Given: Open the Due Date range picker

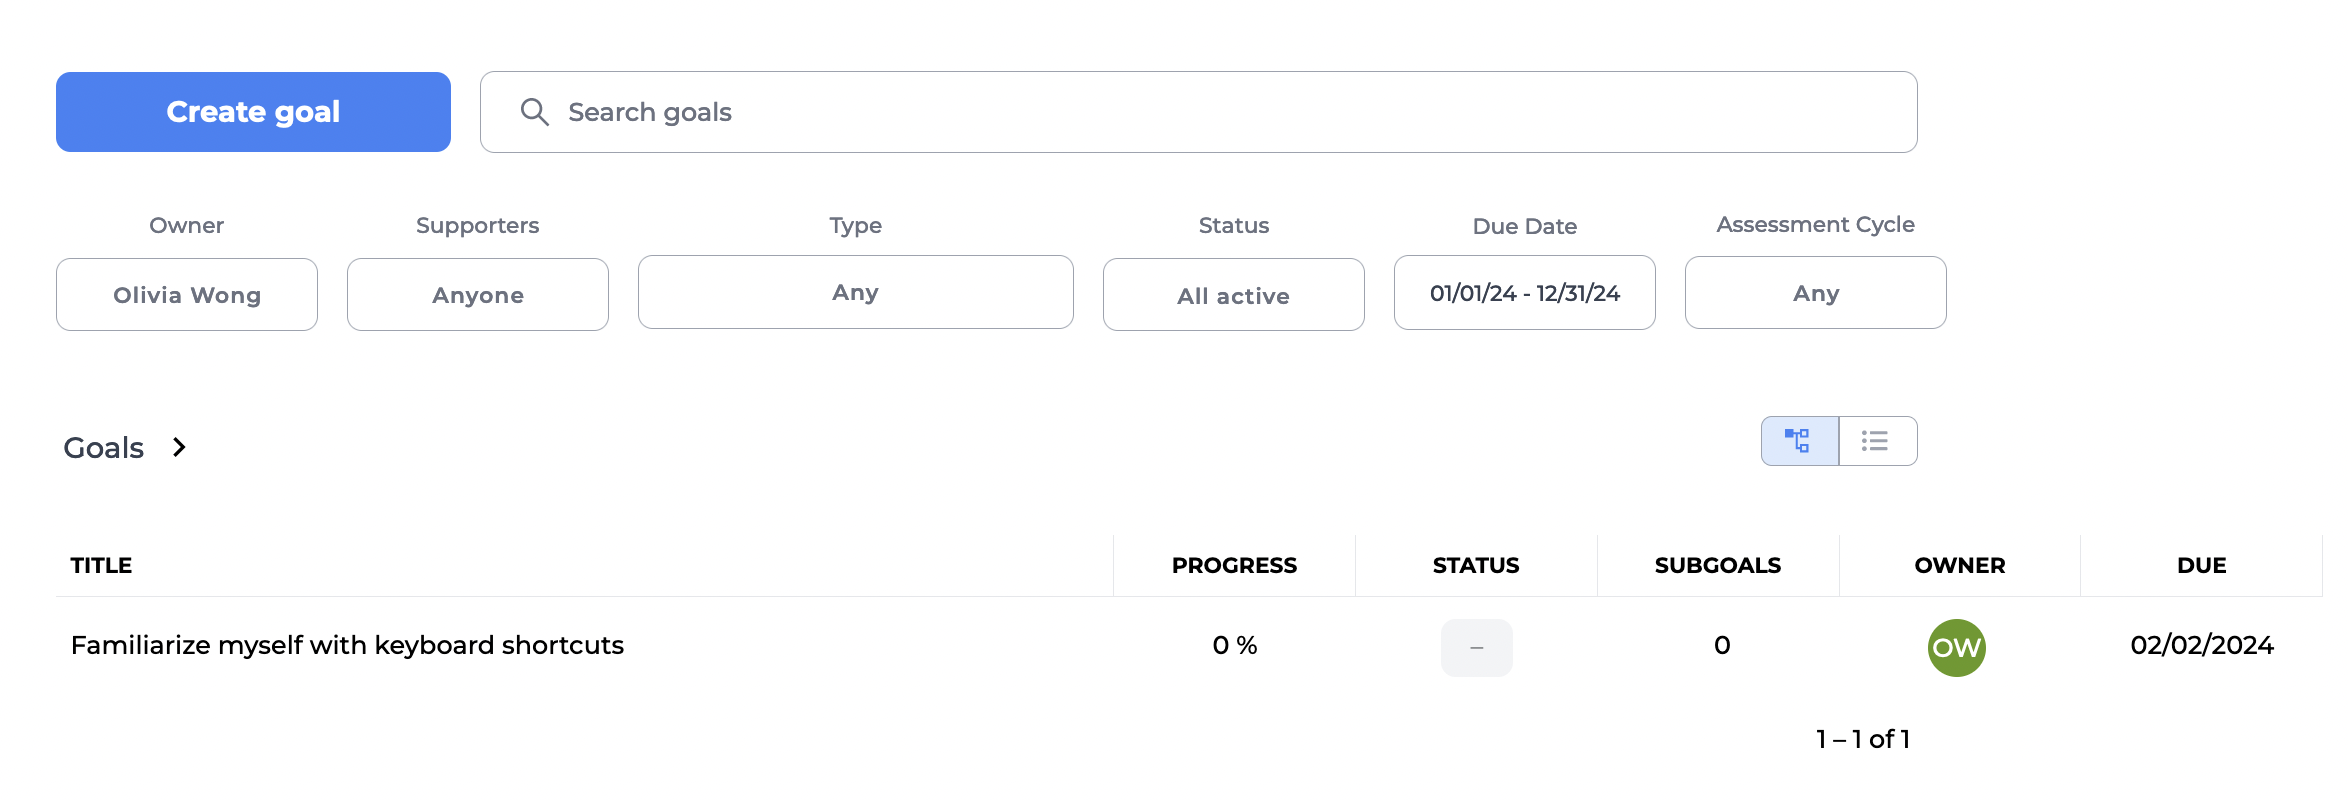Looking at the screenshot, I should pyautogui.click(x=1524, y=293).
